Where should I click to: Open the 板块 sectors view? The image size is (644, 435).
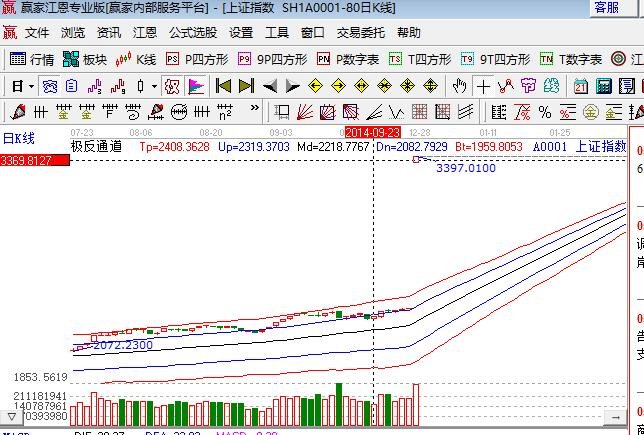coord(85,60)
